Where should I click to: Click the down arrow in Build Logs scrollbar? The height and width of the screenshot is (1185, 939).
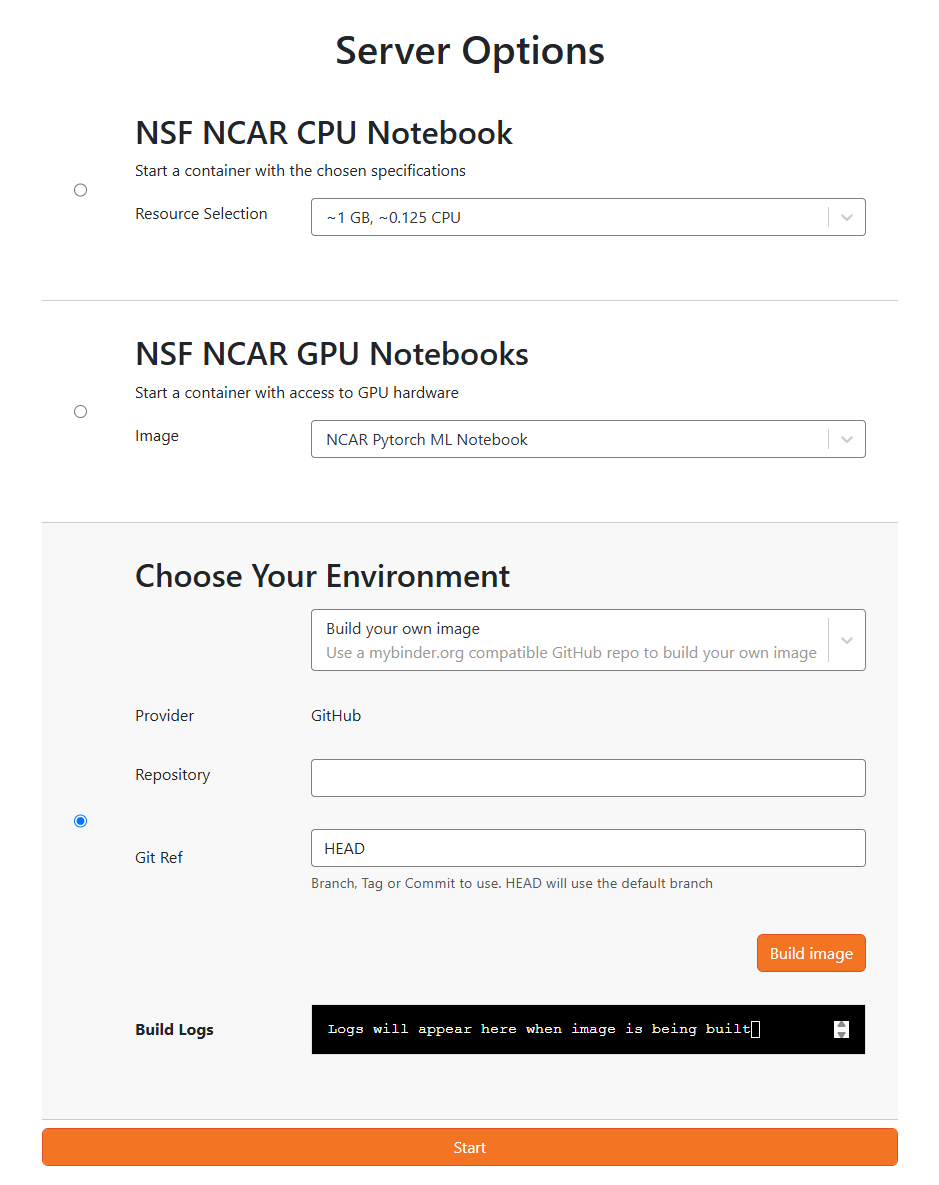coord(841,1034)
